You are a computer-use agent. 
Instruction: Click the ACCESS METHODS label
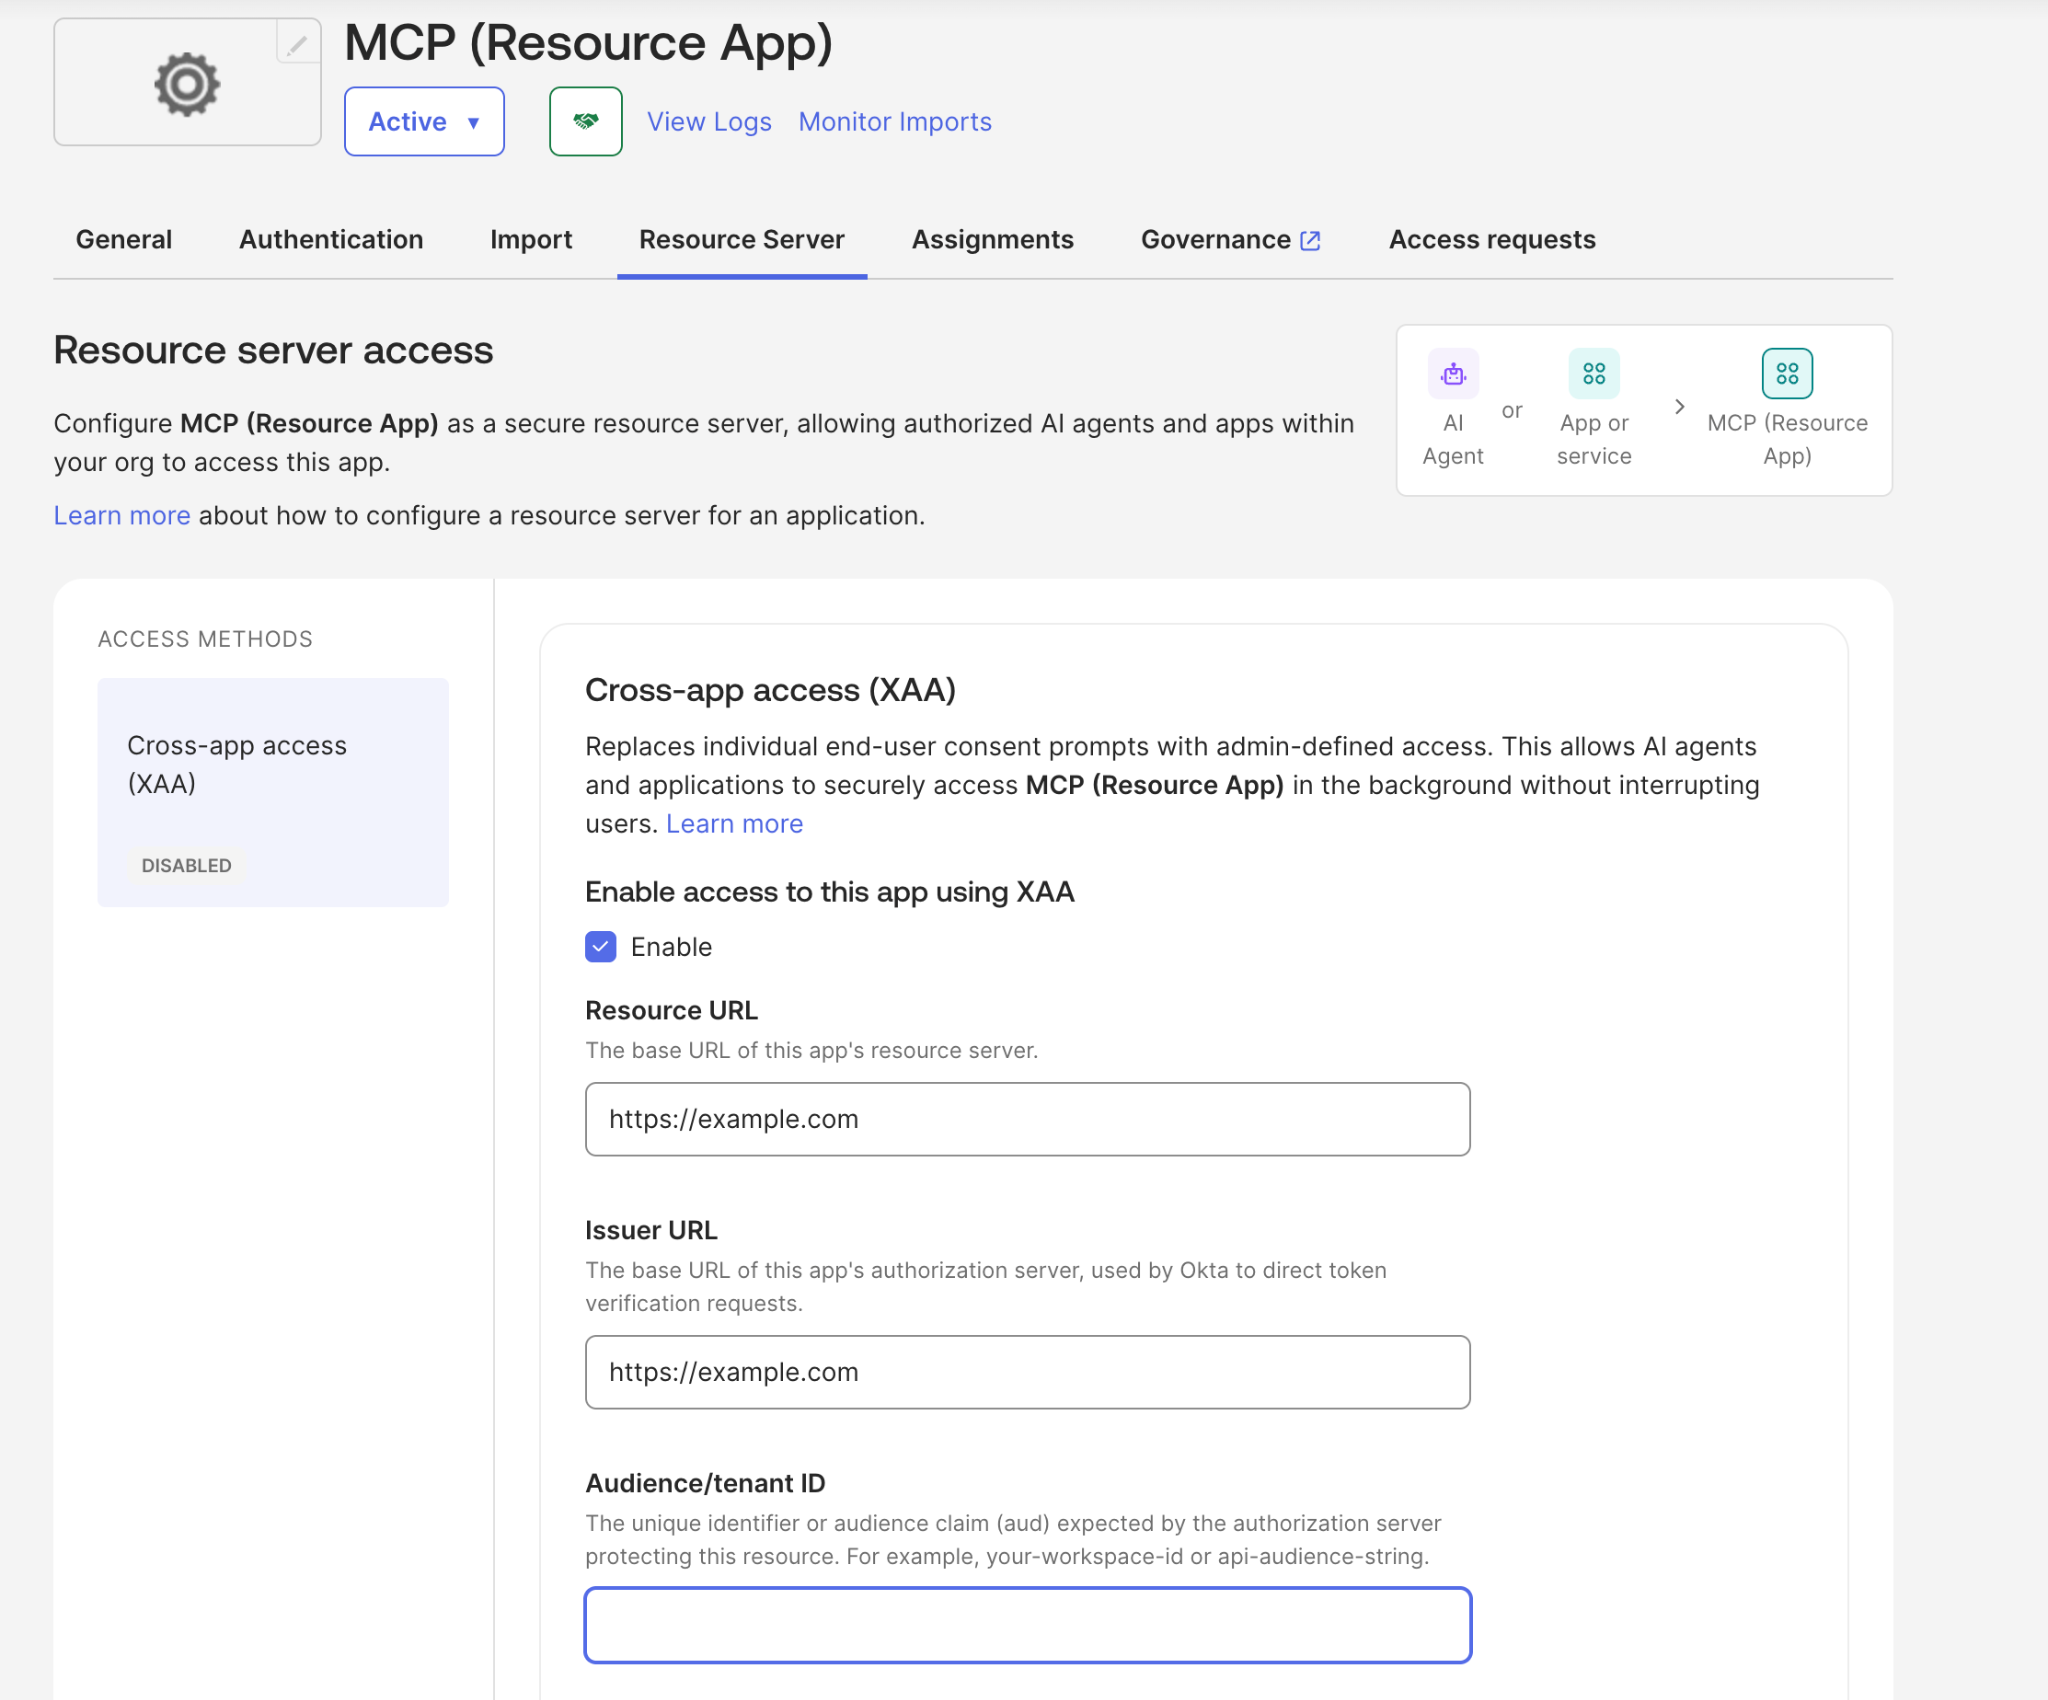click(205, 639)
